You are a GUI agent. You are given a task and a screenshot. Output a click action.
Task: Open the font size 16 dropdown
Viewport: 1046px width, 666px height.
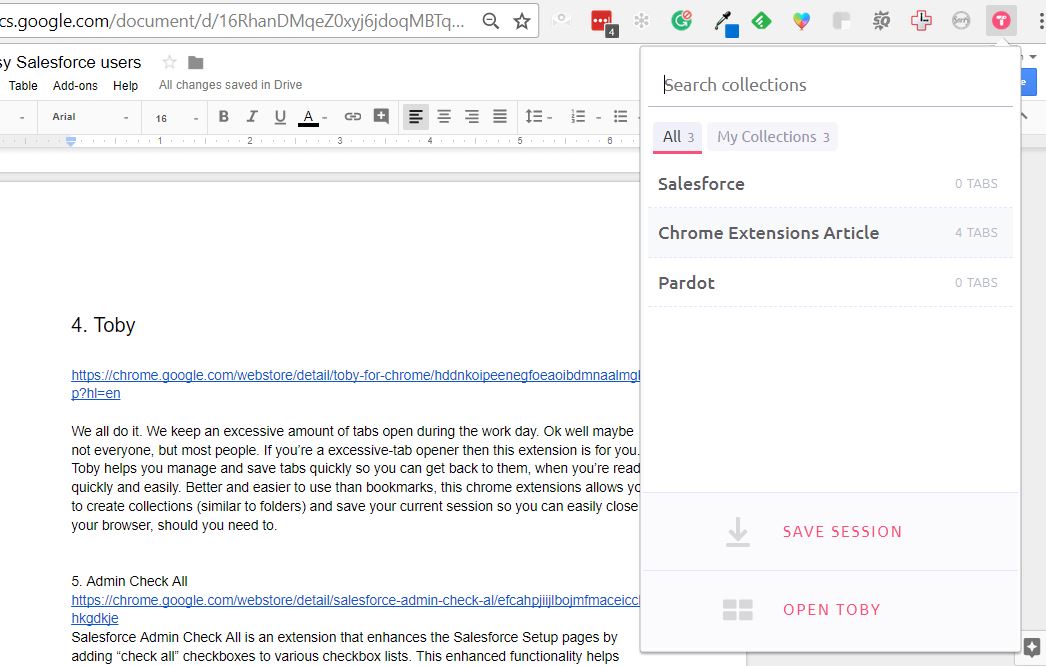point(176,118)
